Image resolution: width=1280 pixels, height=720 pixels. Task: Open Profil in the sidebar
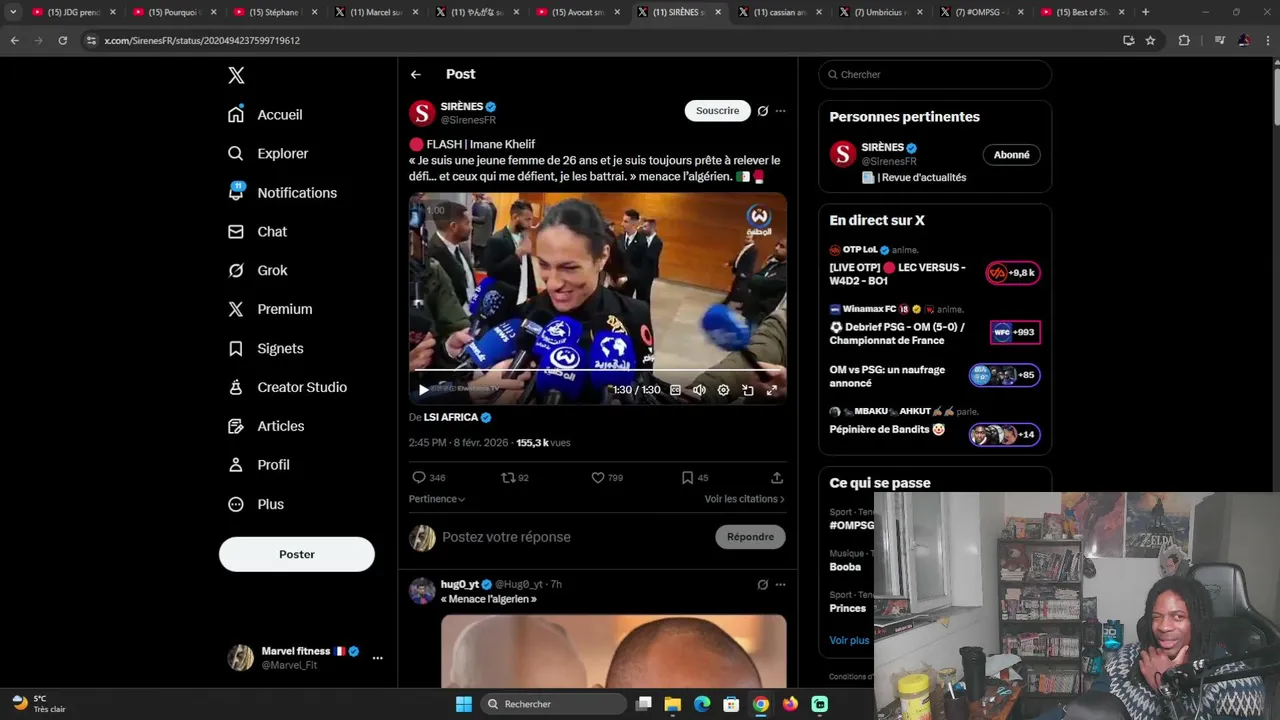pos(258,465)
